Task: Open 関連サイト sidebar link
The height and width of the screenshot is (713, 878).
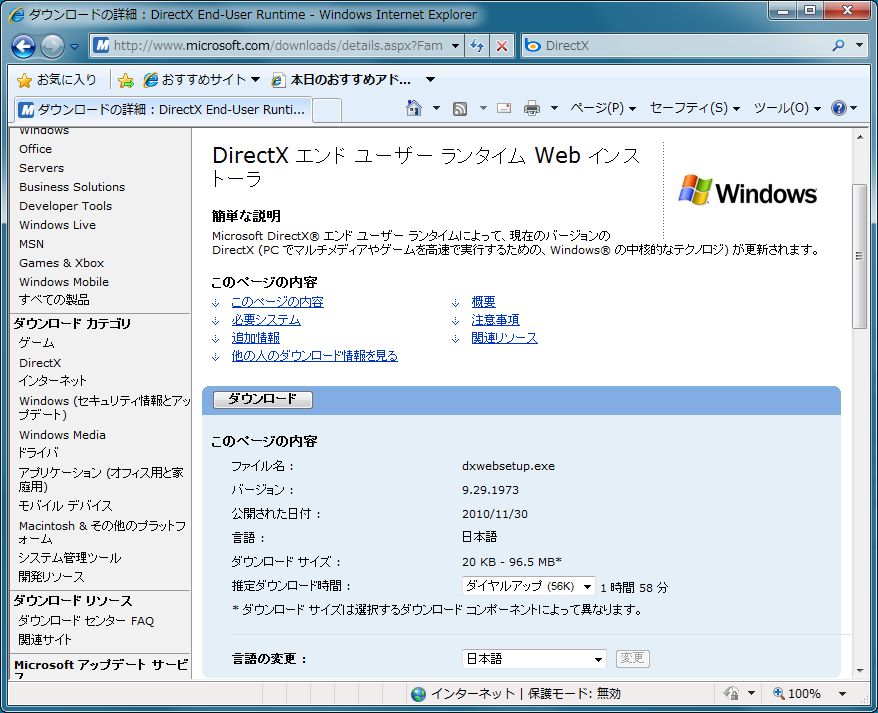Action: (45, 640)
